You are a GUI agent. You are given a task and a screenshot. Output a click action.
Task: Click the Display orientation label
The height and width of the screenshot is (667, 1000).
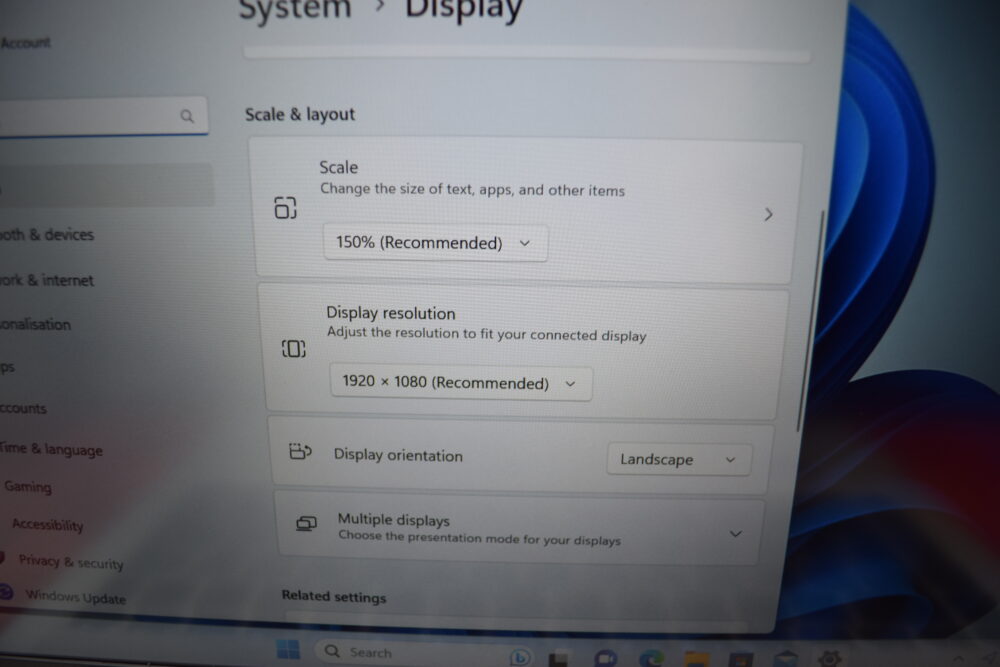[x=398, y=455]
